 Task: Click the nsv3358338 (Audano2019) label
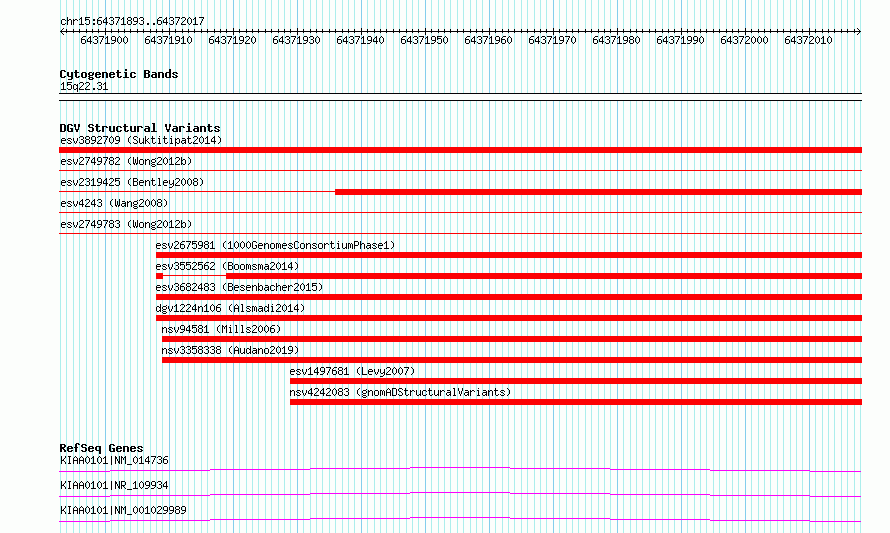(x=230, y=350)
